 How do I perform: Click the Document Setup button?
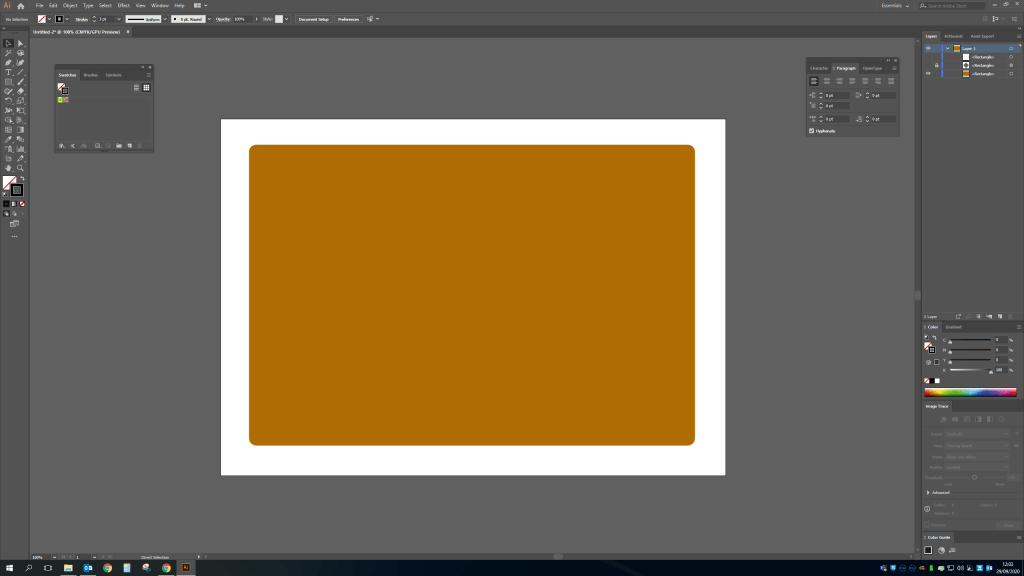(x=313, y=19)
